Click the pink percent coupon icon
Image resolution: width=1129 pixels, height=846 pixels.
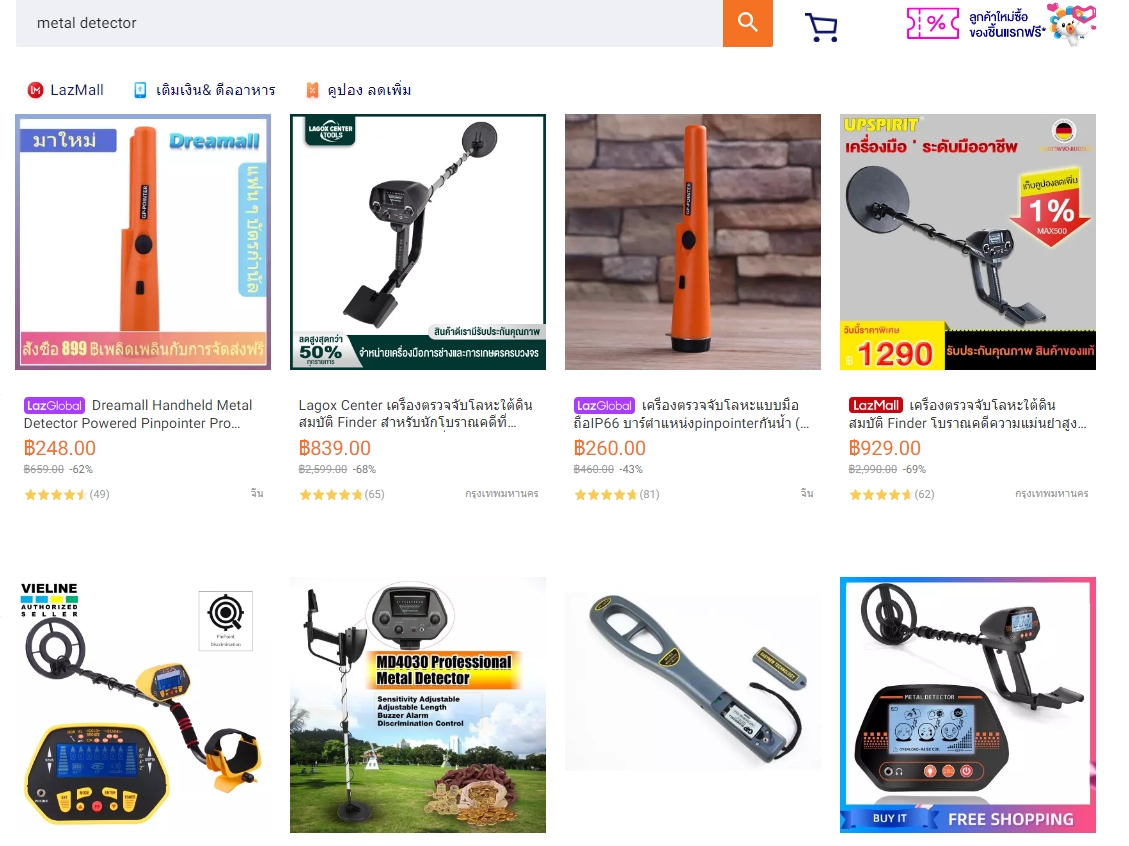[x=932, y=23]
